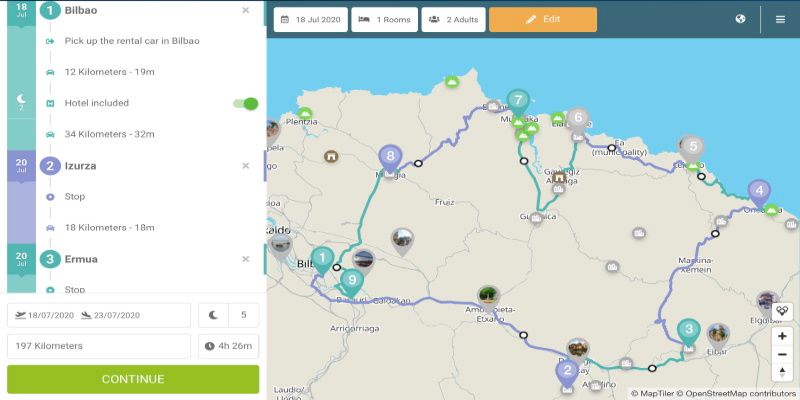Click the '34 Kilometers - 32m' drive row

click(109, 134)
